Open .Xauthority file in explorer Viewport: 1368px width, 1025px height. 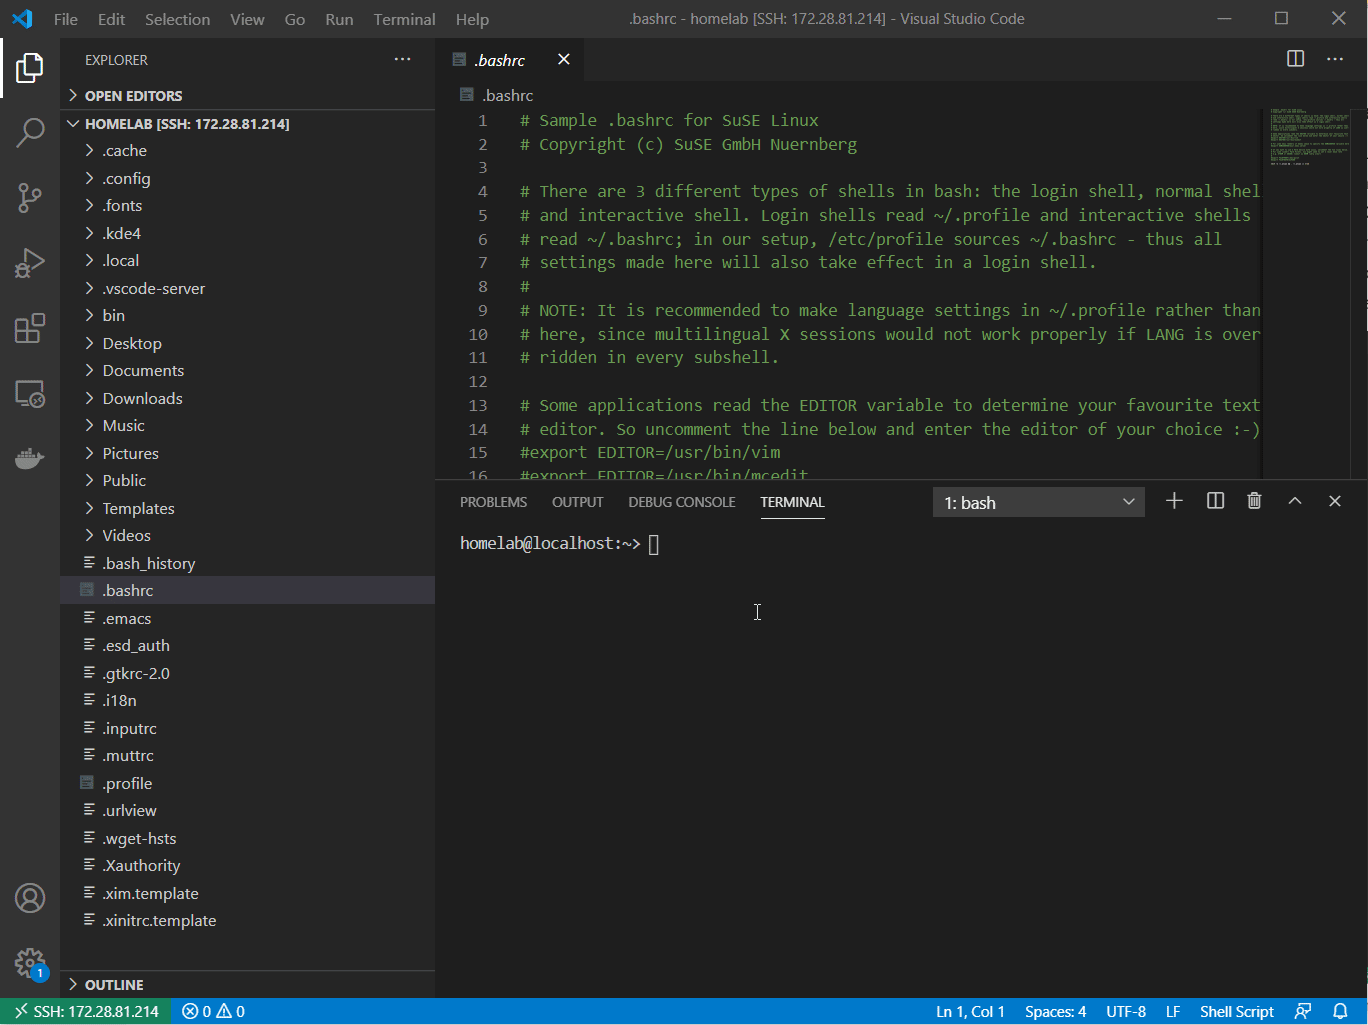(x=247, y=866)
